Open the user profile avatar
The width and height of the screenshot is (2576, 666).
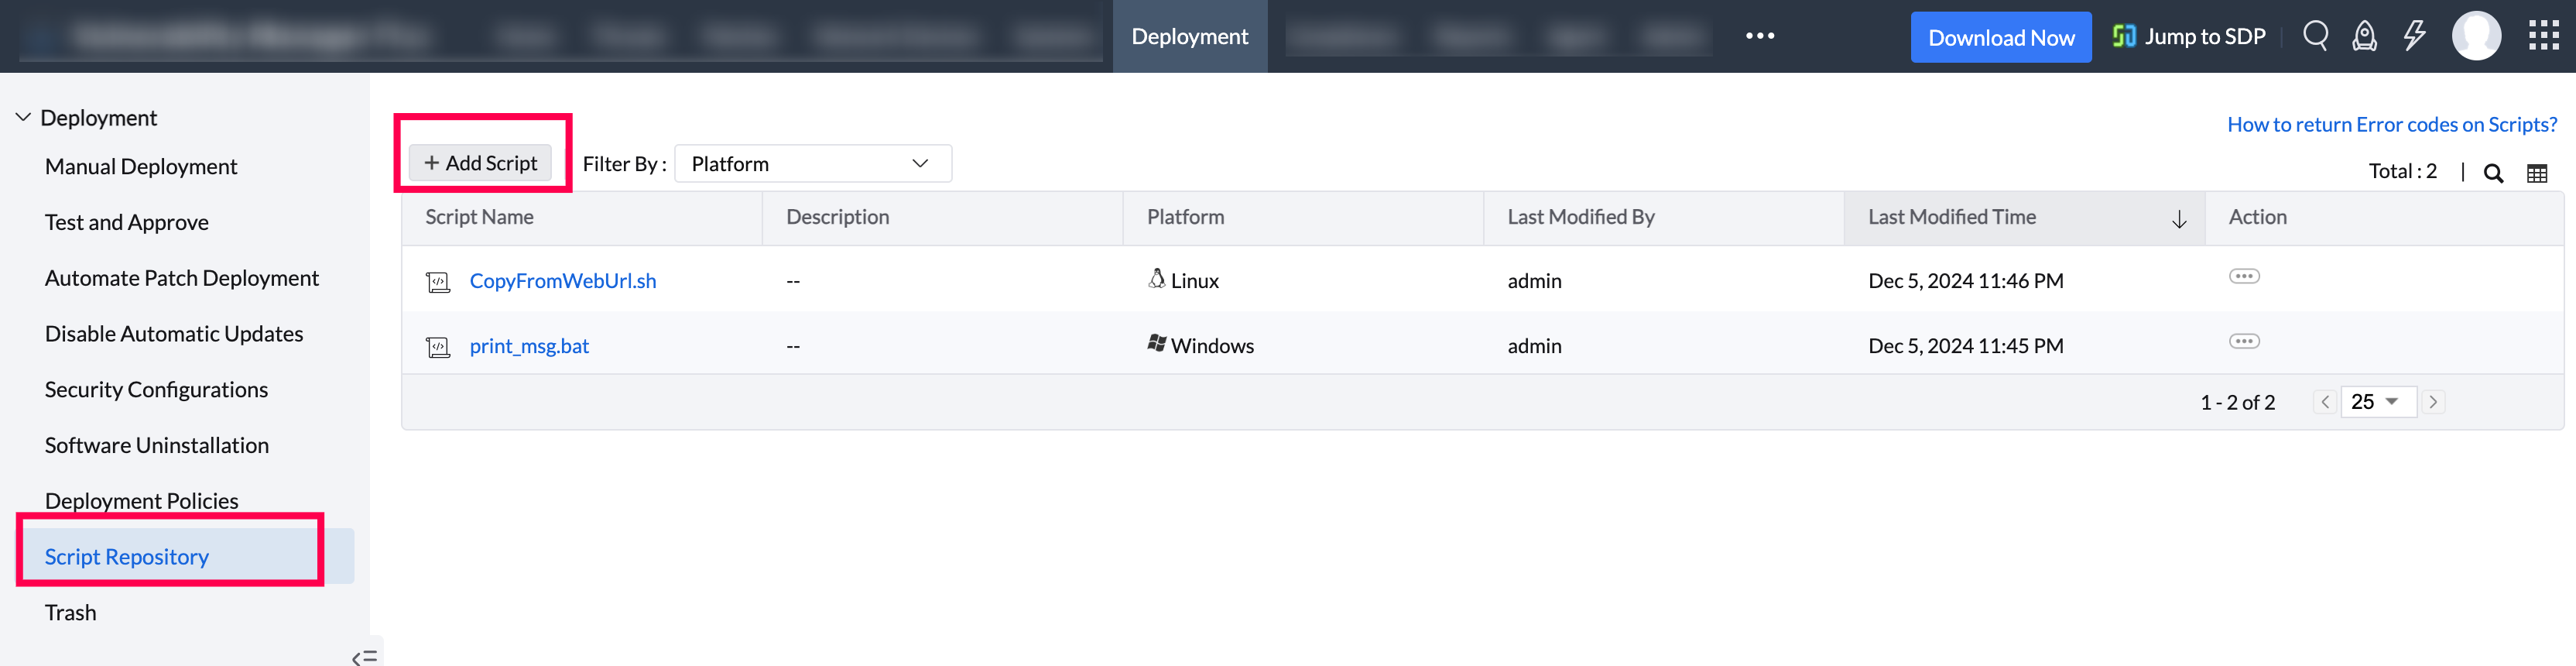tap(2476, 36)
